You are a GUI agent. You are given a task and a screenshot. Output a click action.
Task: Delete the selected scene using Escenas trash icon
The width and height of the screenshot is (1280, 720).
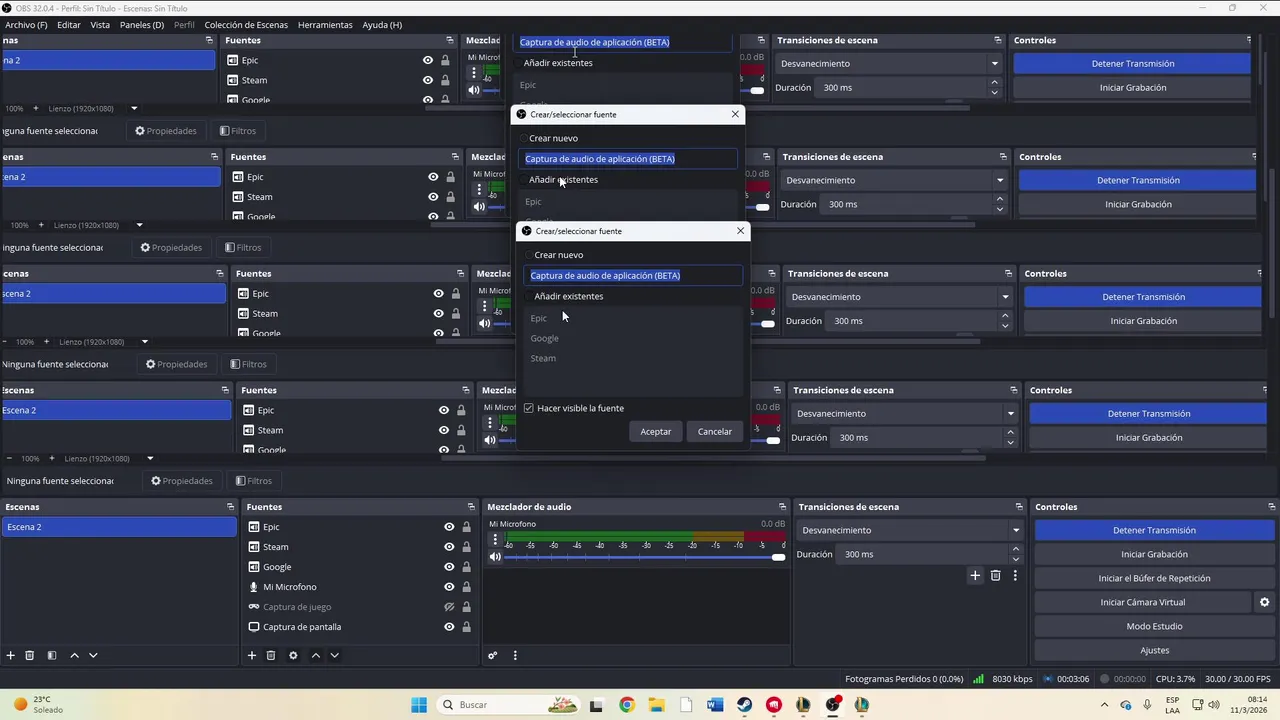pos(30,655)
